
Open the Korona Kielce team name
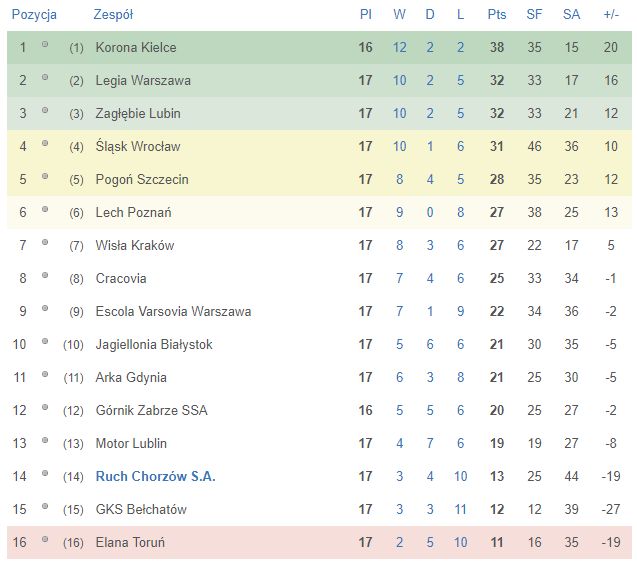click(136, 48)
